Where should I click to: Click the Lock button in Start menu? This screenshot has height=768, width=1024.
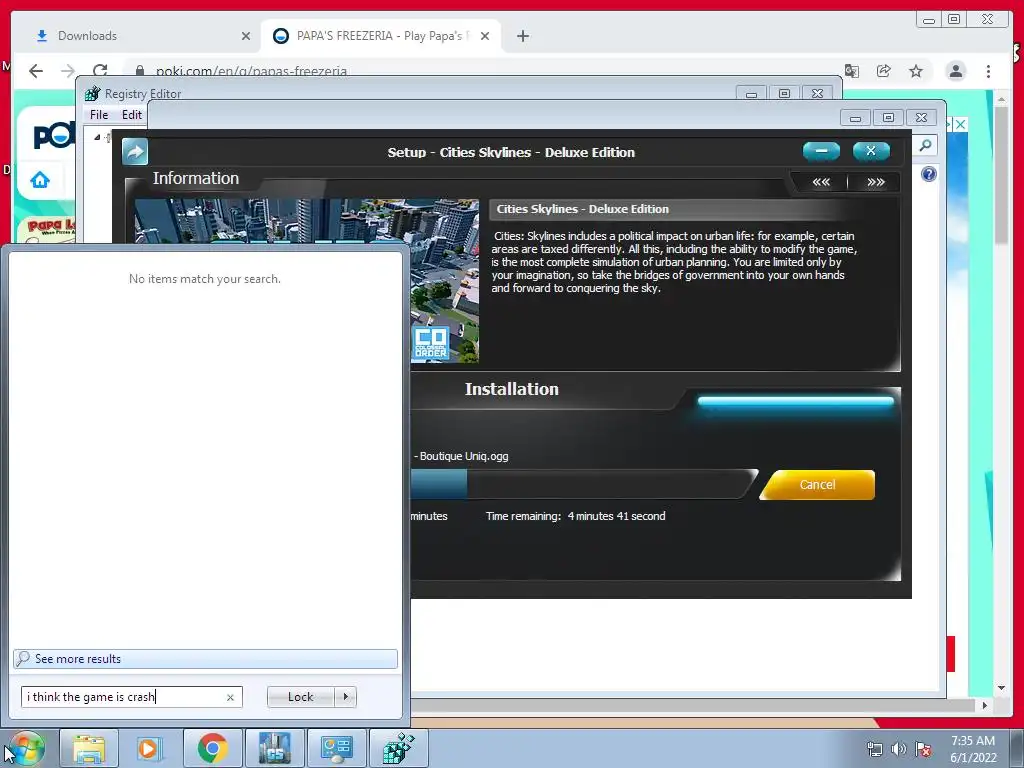point(300,697)
